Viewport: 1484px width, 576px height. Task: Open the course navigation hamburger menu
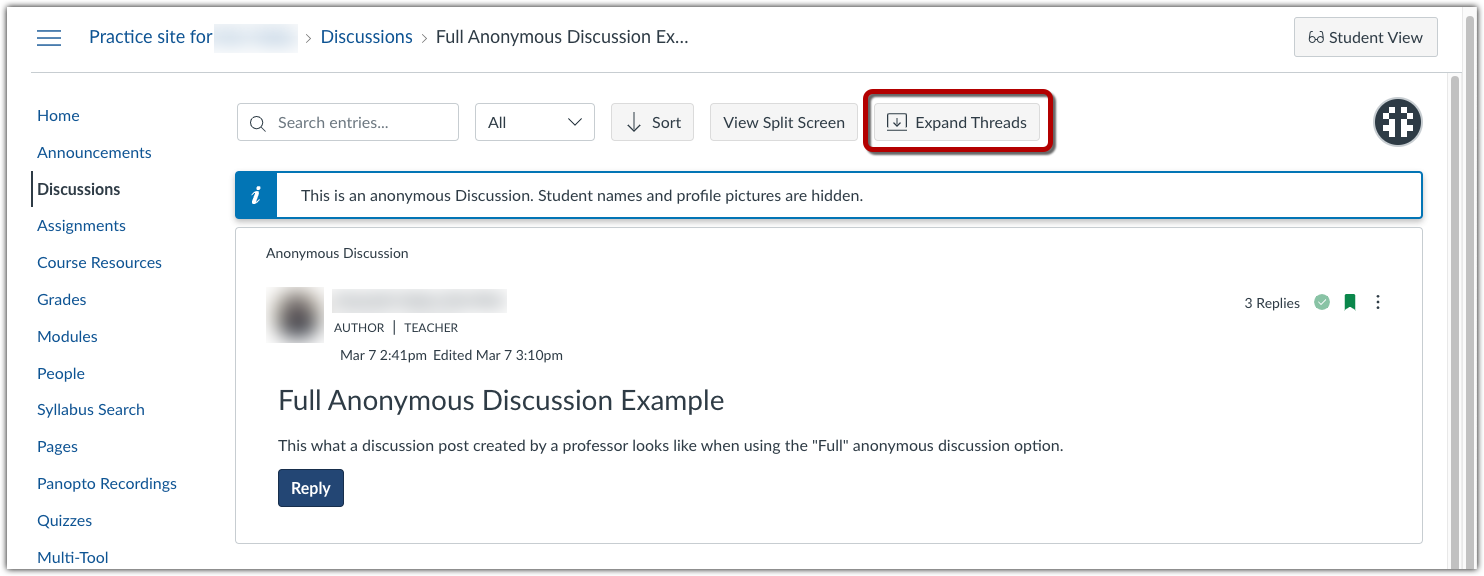[x=48, y=37]
